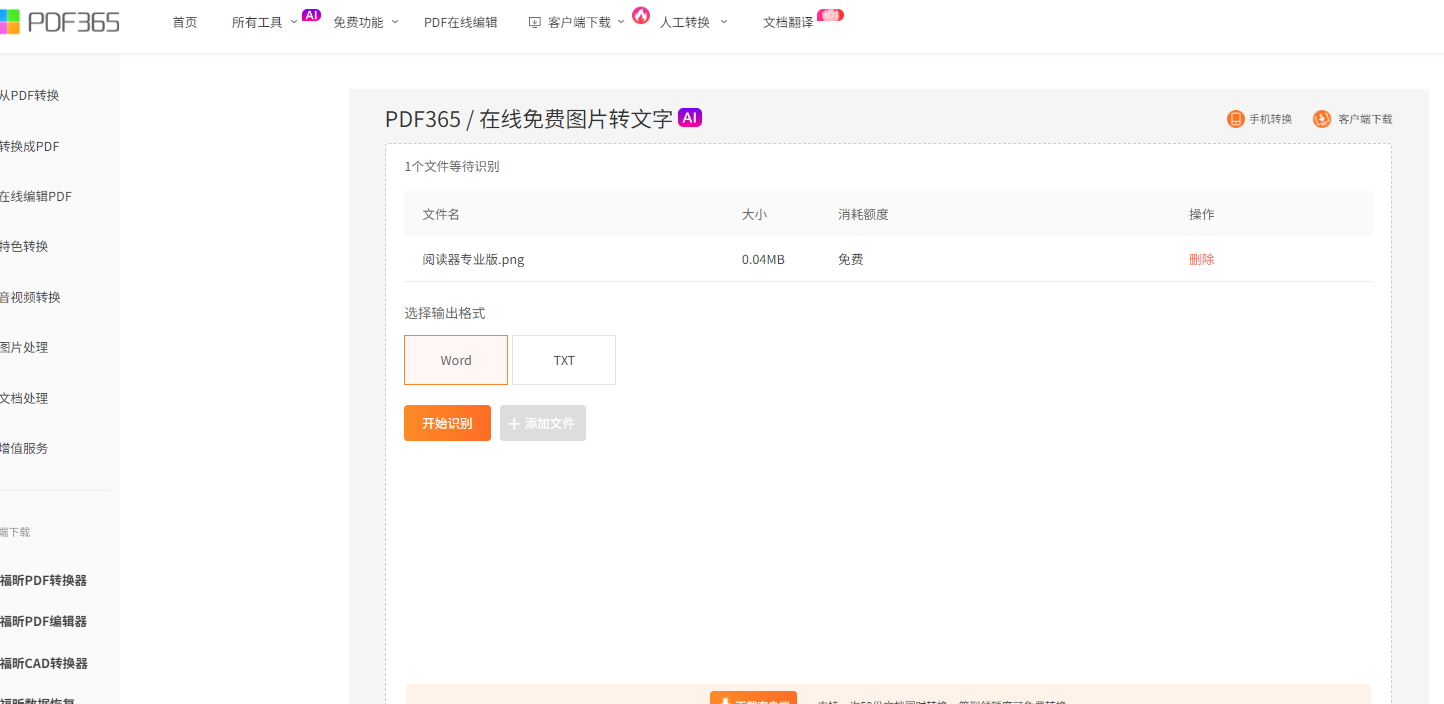Viewport: 1444px width, 704px height.
Task: Click the 添加文件 button
Action: (543, 423)
